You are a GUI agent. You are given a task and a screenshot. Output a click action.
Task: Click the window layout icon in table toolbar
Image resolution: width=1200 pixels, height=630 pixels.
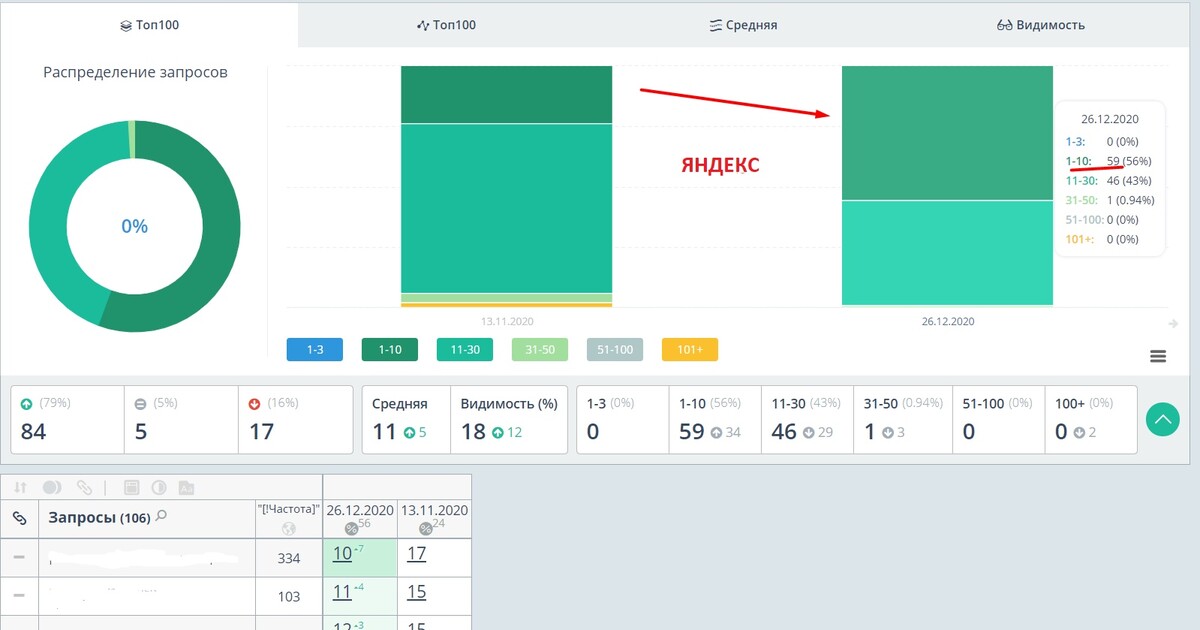coord(131,487)
